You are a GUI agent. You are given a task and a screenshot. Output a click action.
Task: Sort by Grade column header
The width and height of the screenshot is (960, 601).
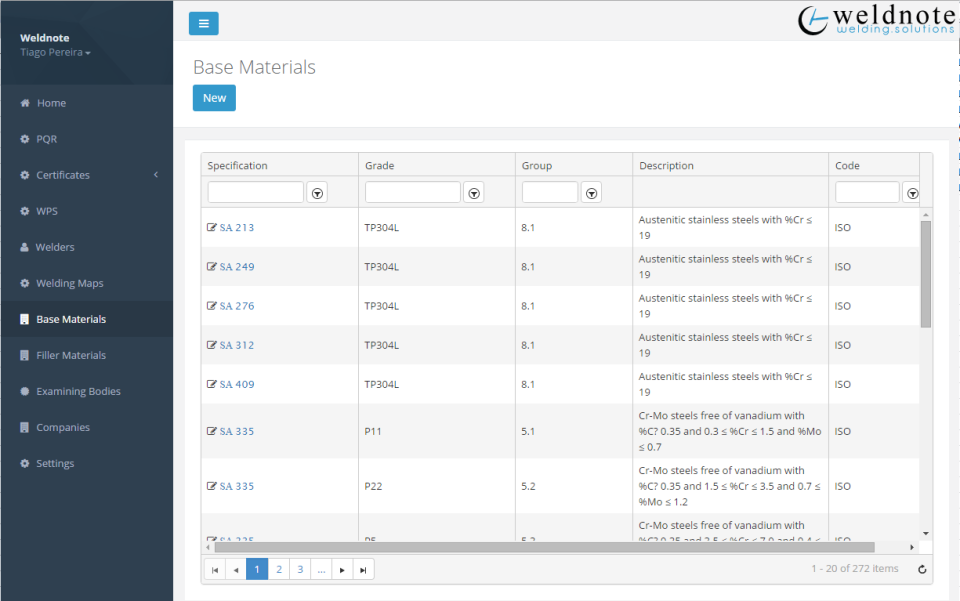(437, 165)
